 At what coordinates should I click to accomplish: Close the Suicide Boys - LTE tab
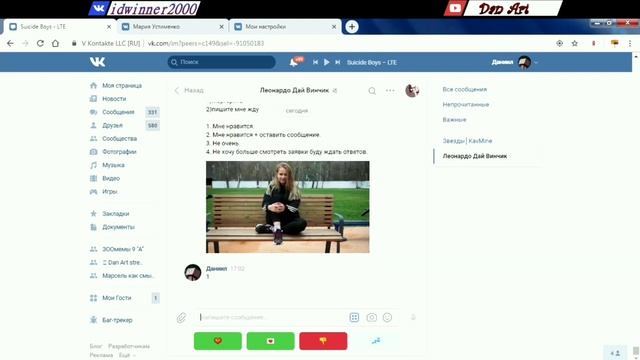pos(109,27)
